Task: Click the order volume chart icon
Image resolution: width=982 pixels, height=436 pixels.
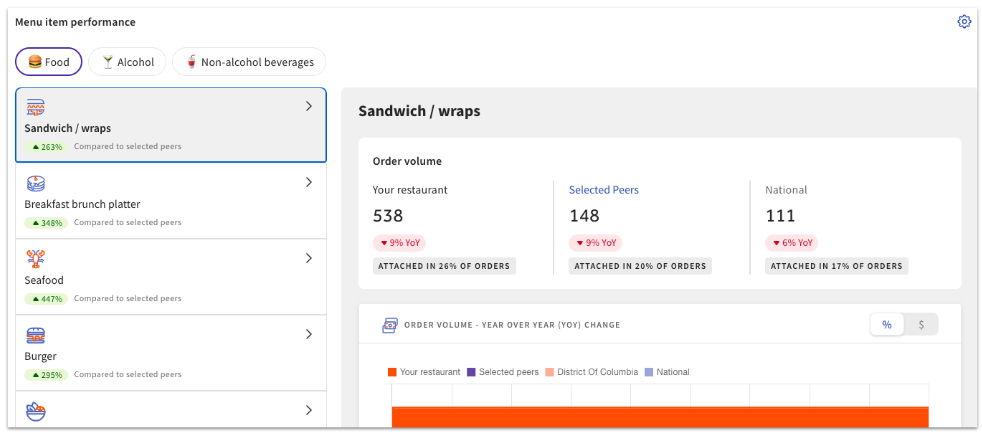Action: point(390,325)
